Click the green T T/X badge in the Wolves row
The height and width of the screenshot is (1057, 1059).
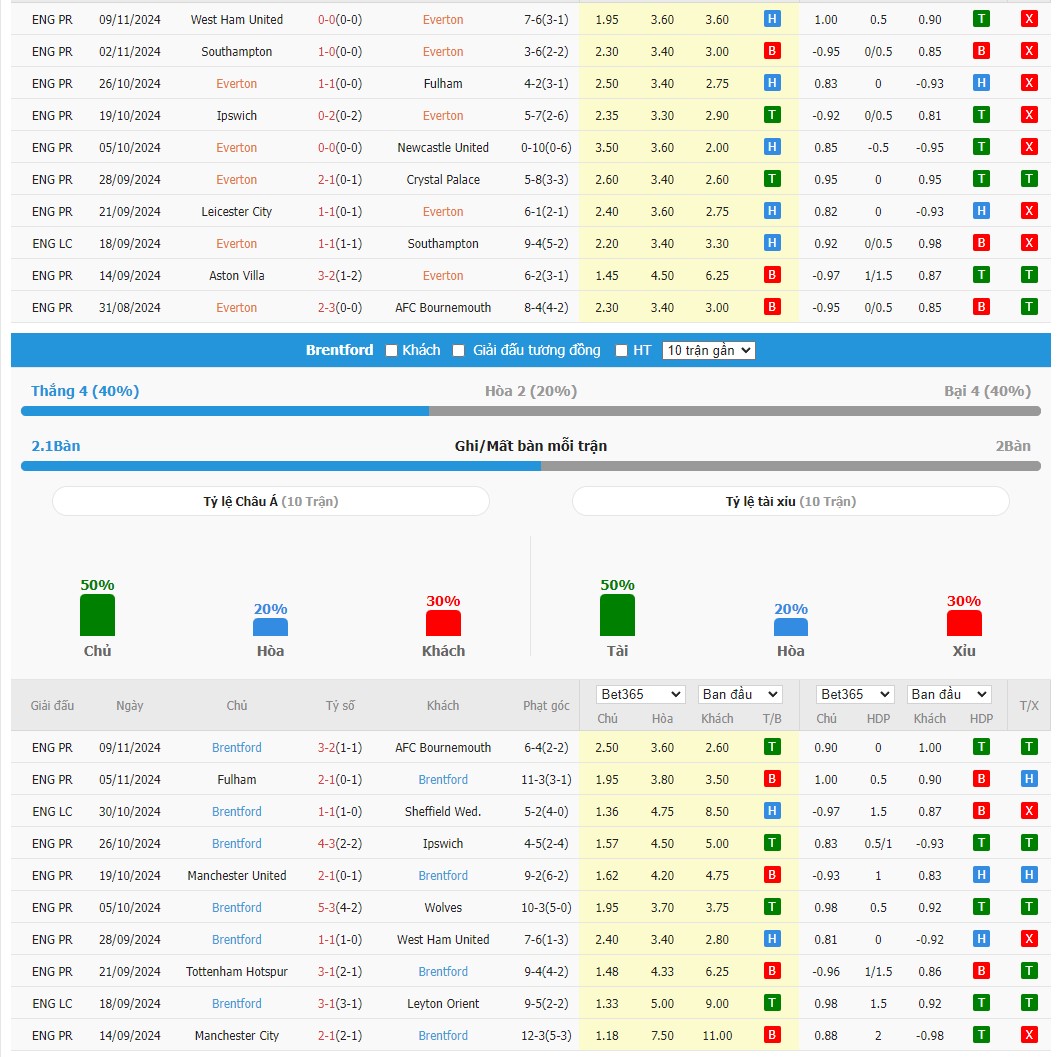(x=1029, y=907)
